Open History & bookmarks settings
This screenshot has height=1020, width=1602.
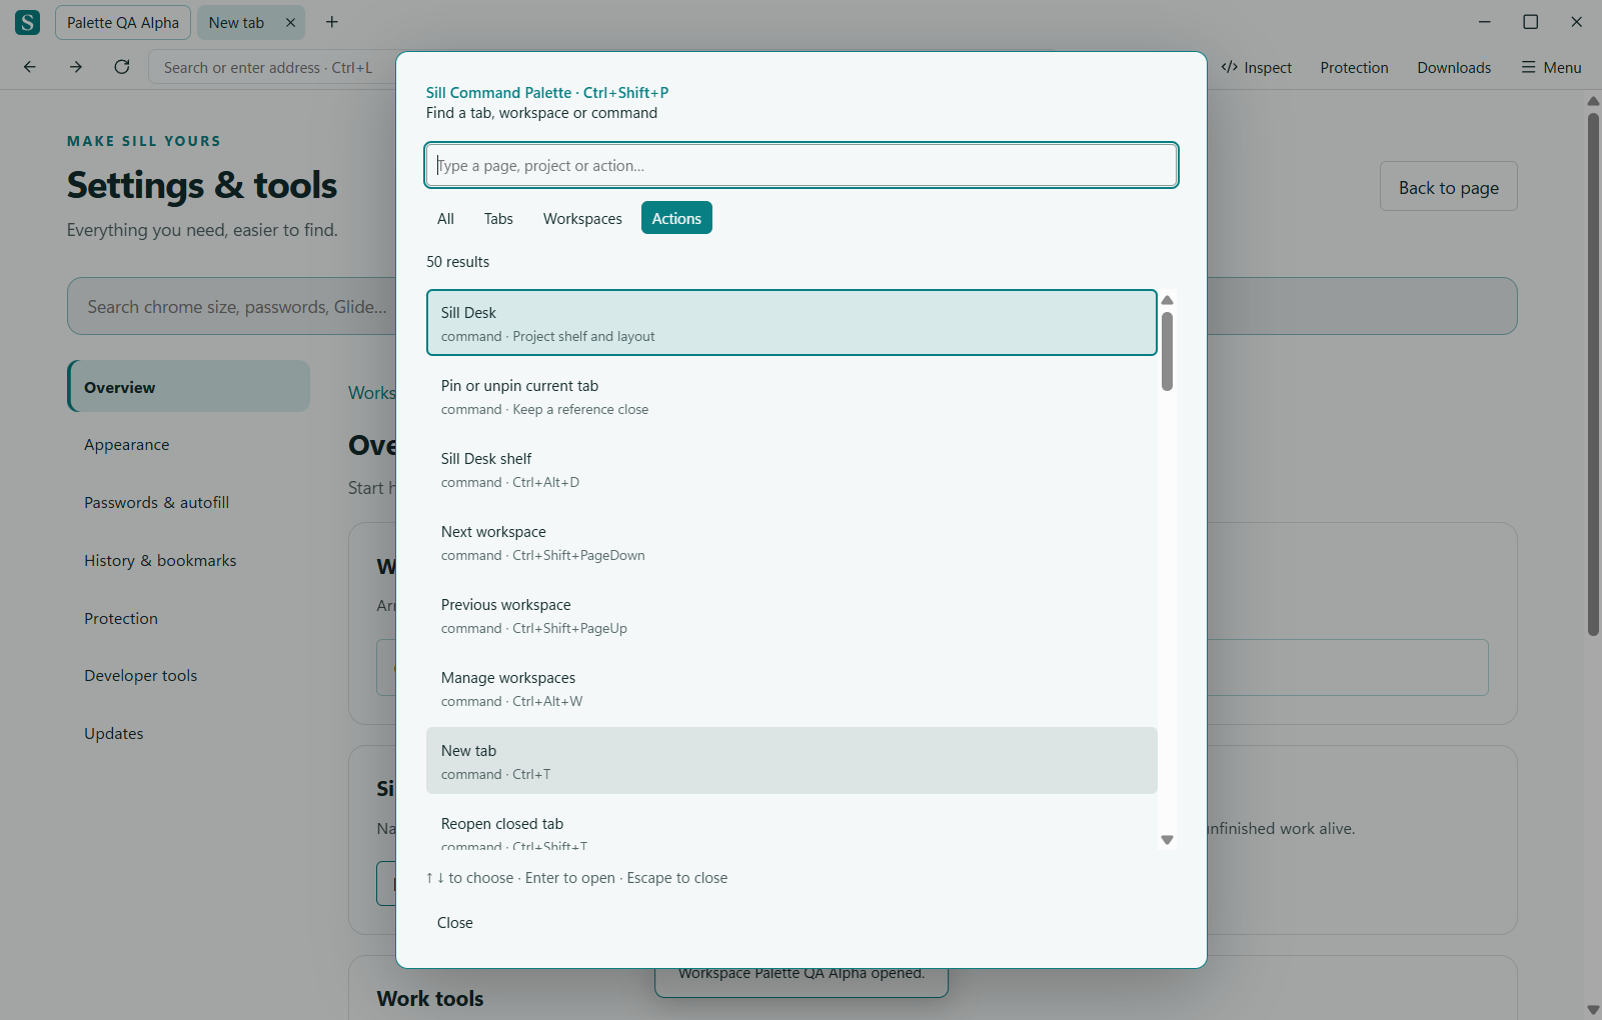pos(189,560)
